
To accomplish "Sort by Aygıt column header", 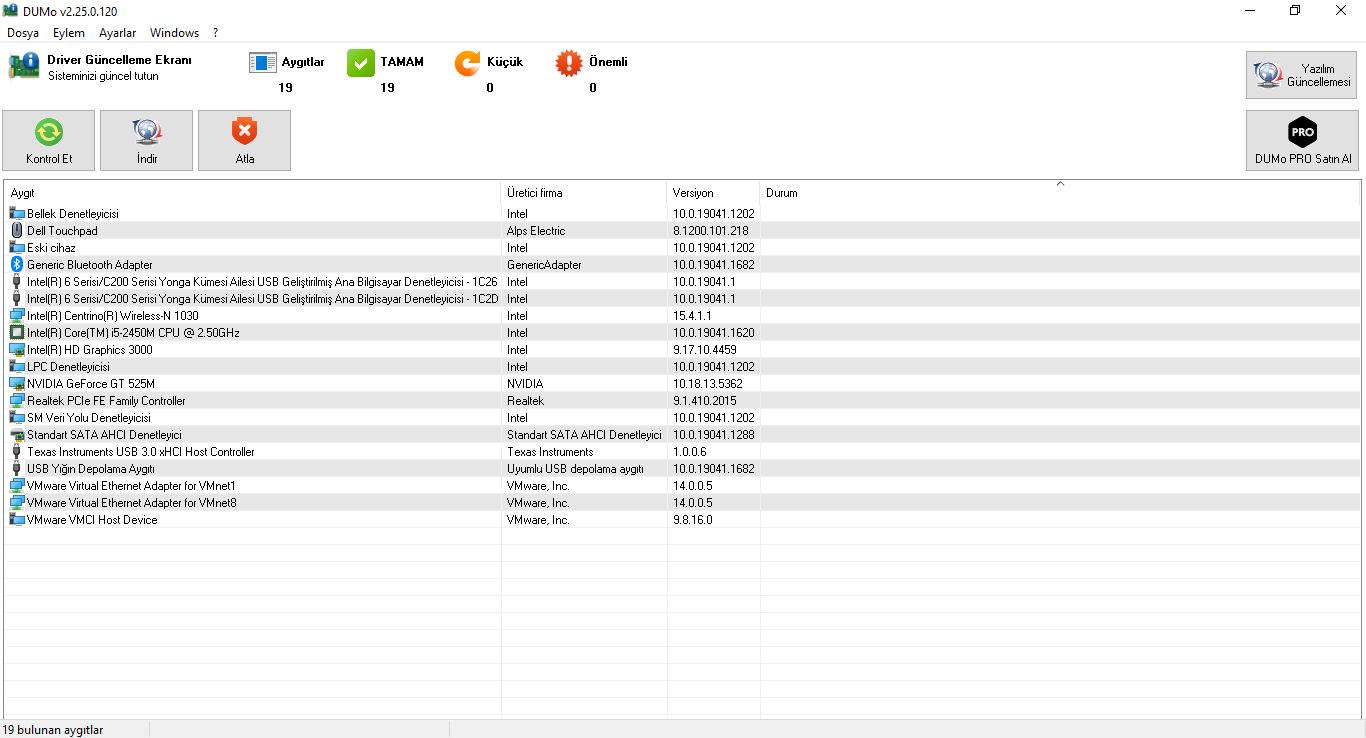I will tap(252, 193).
